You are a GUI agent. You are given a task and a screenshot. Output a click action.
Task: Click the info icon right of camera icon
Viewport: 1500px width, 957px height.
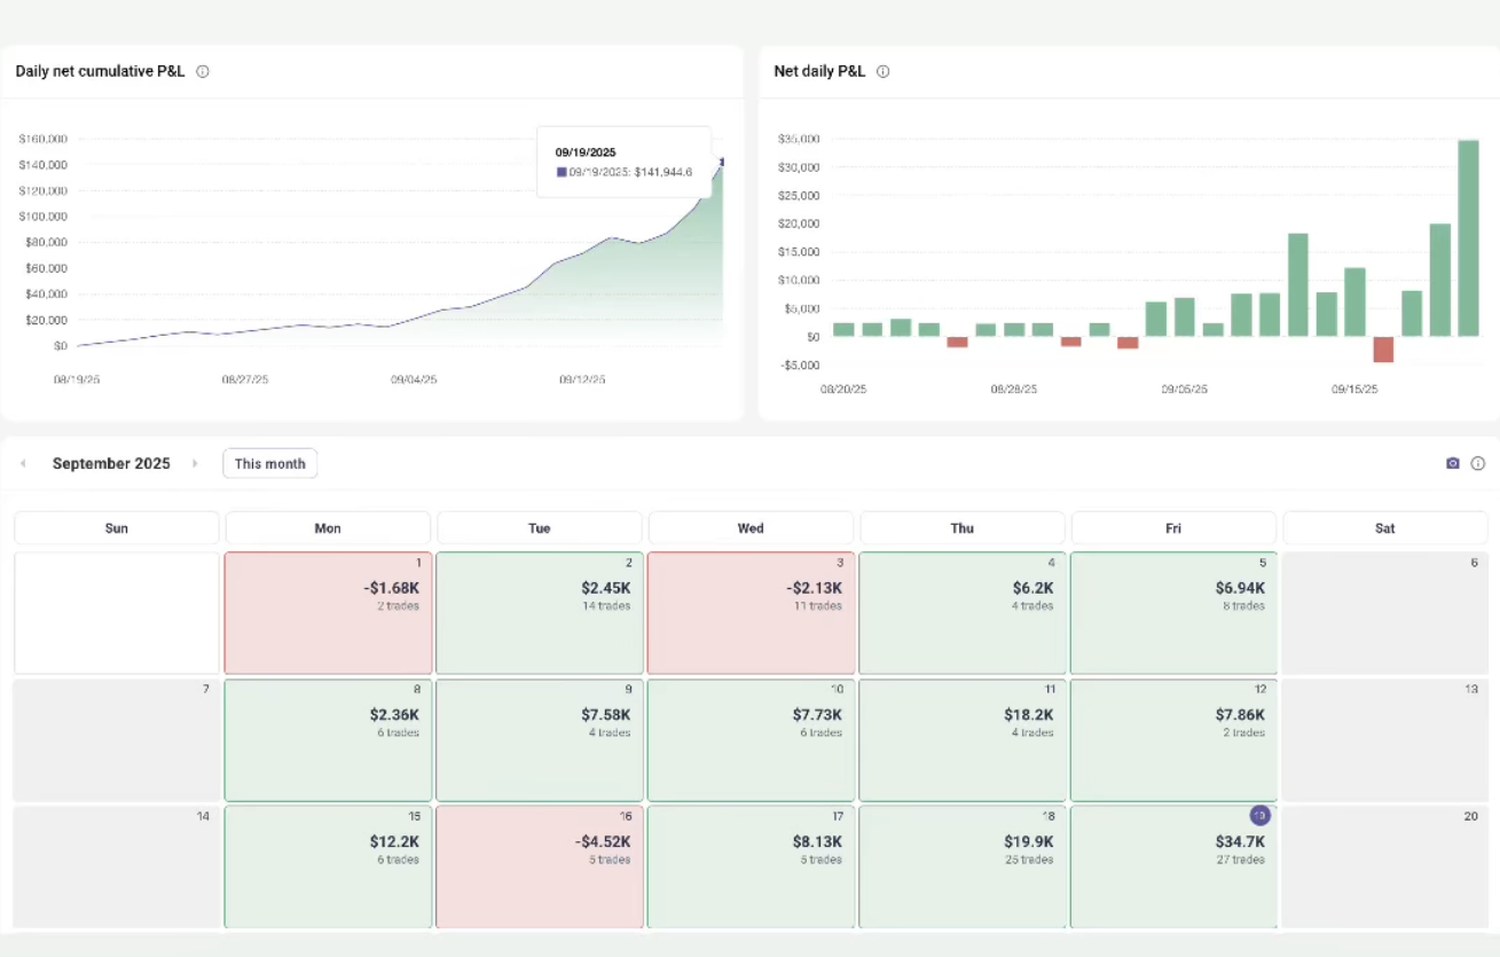[1478, 463]
